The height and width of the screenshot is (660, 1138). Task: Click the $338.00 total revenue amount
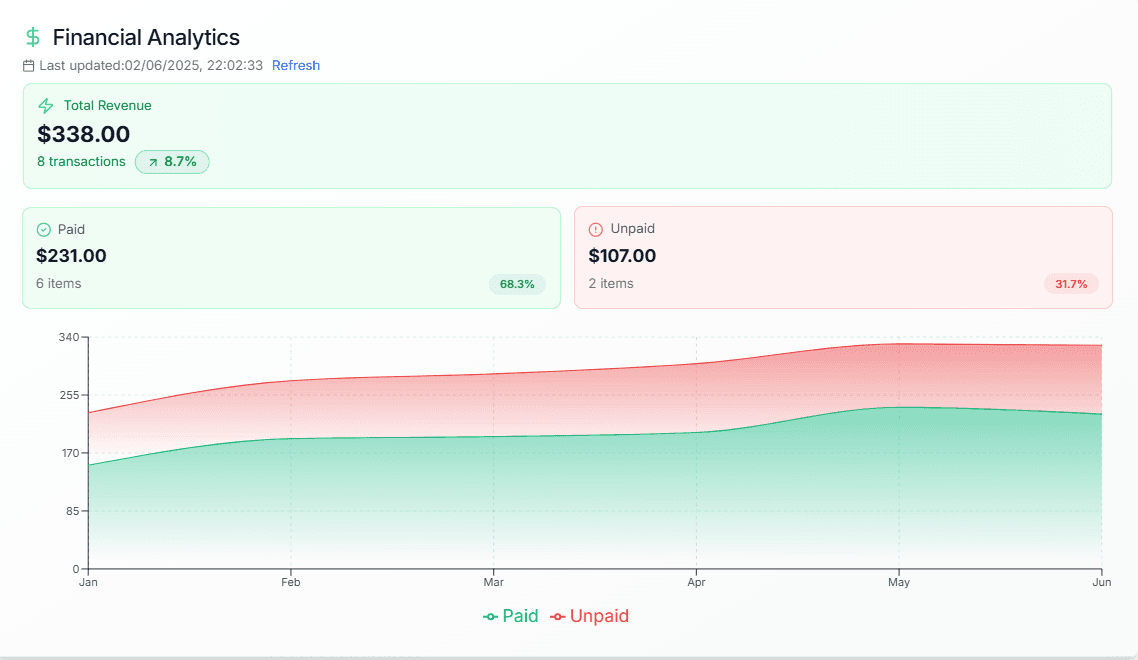[x=83, y=134]
